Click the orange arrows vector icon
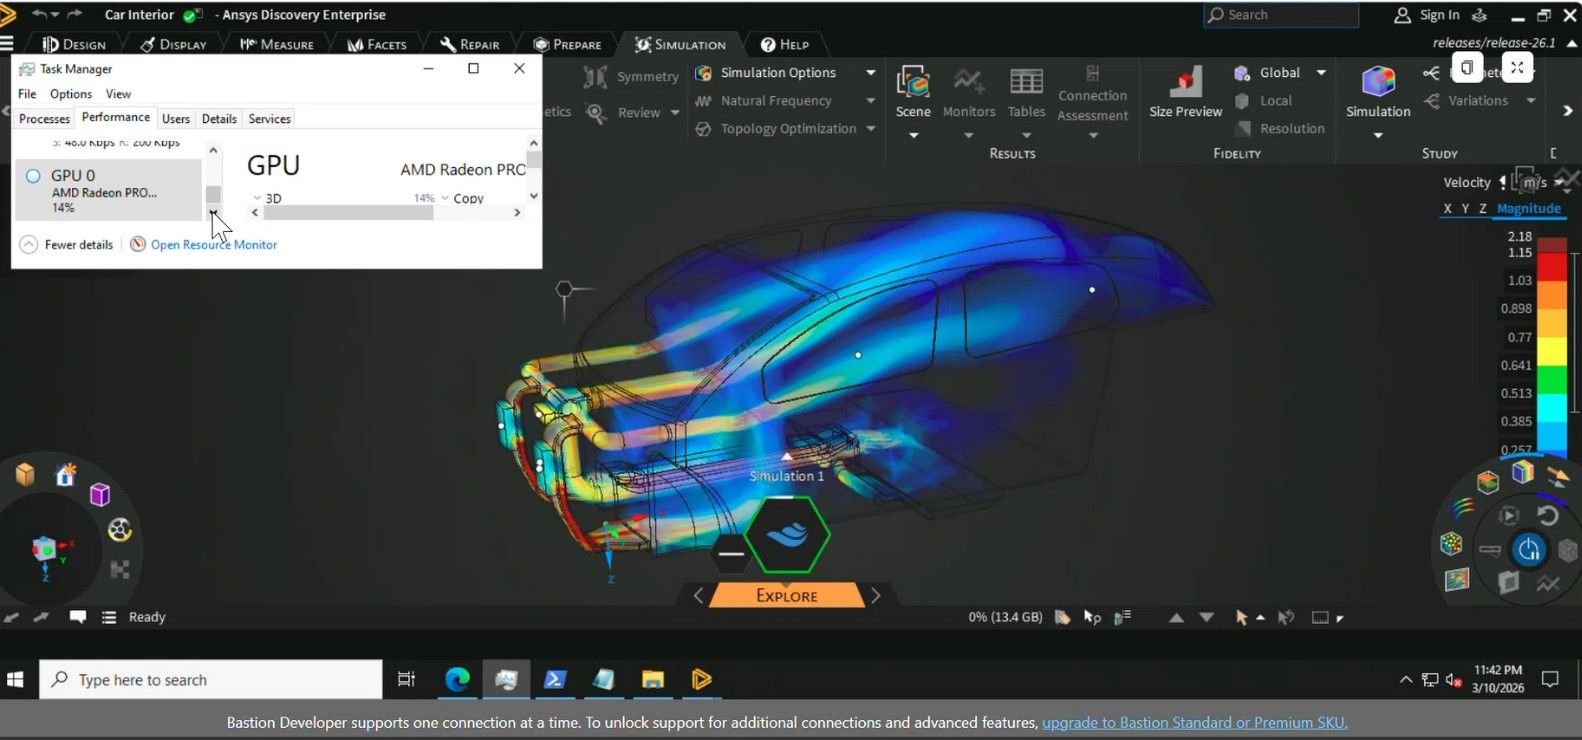The image size is (1582, 740). coord(1557,477)
